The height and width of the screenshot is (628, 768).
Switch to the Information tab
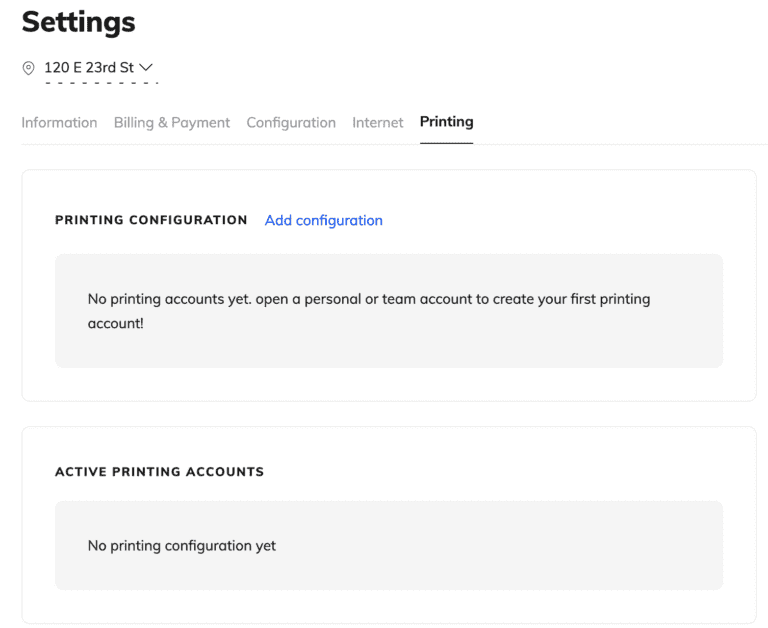59,122
